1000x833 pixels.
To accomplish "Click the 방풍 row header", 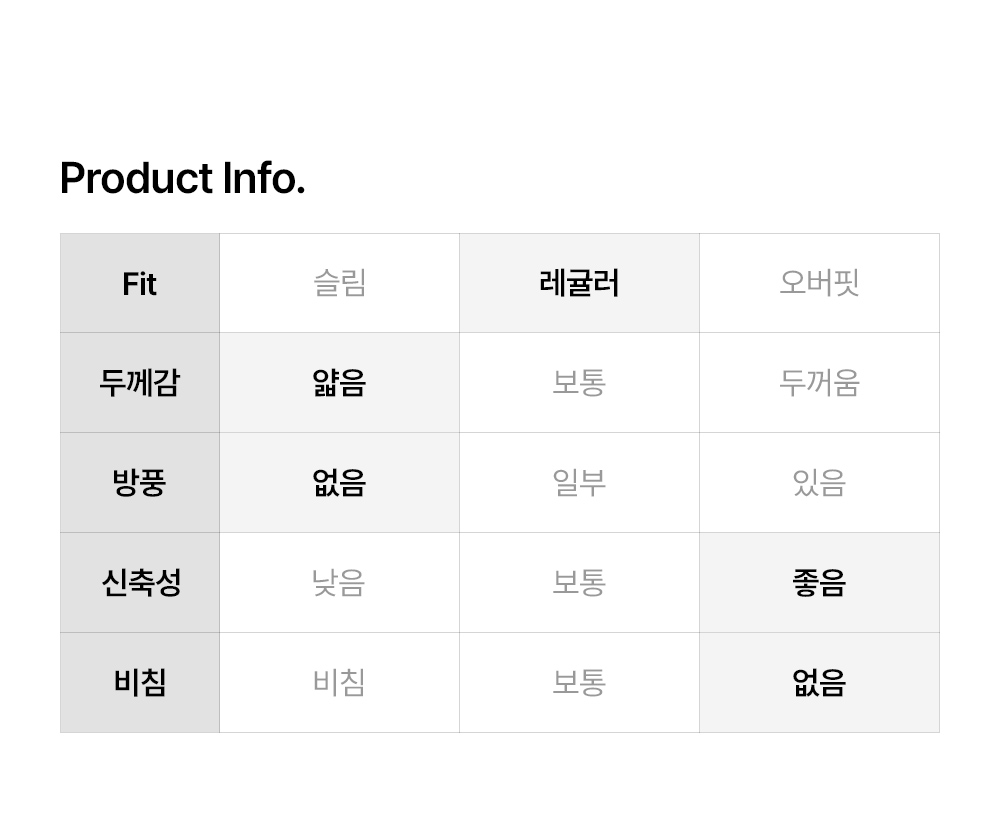I will click(x=140, y=483).
